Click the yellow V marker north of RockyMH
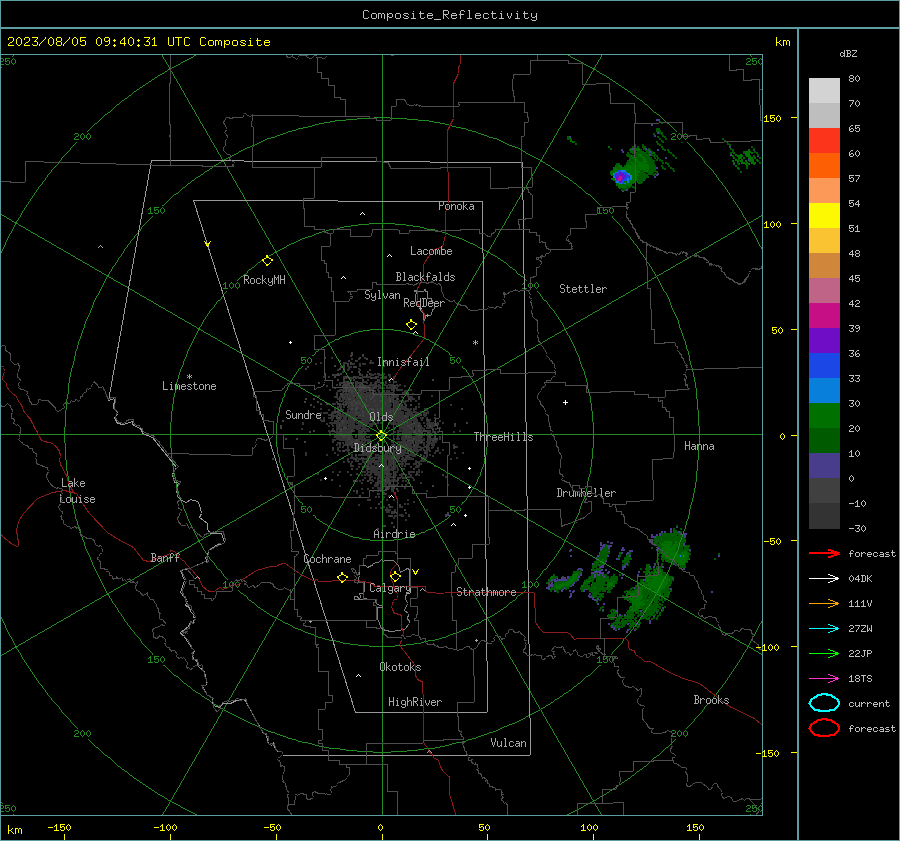Viewport: 900px width, 841px height. click(208, 244)
